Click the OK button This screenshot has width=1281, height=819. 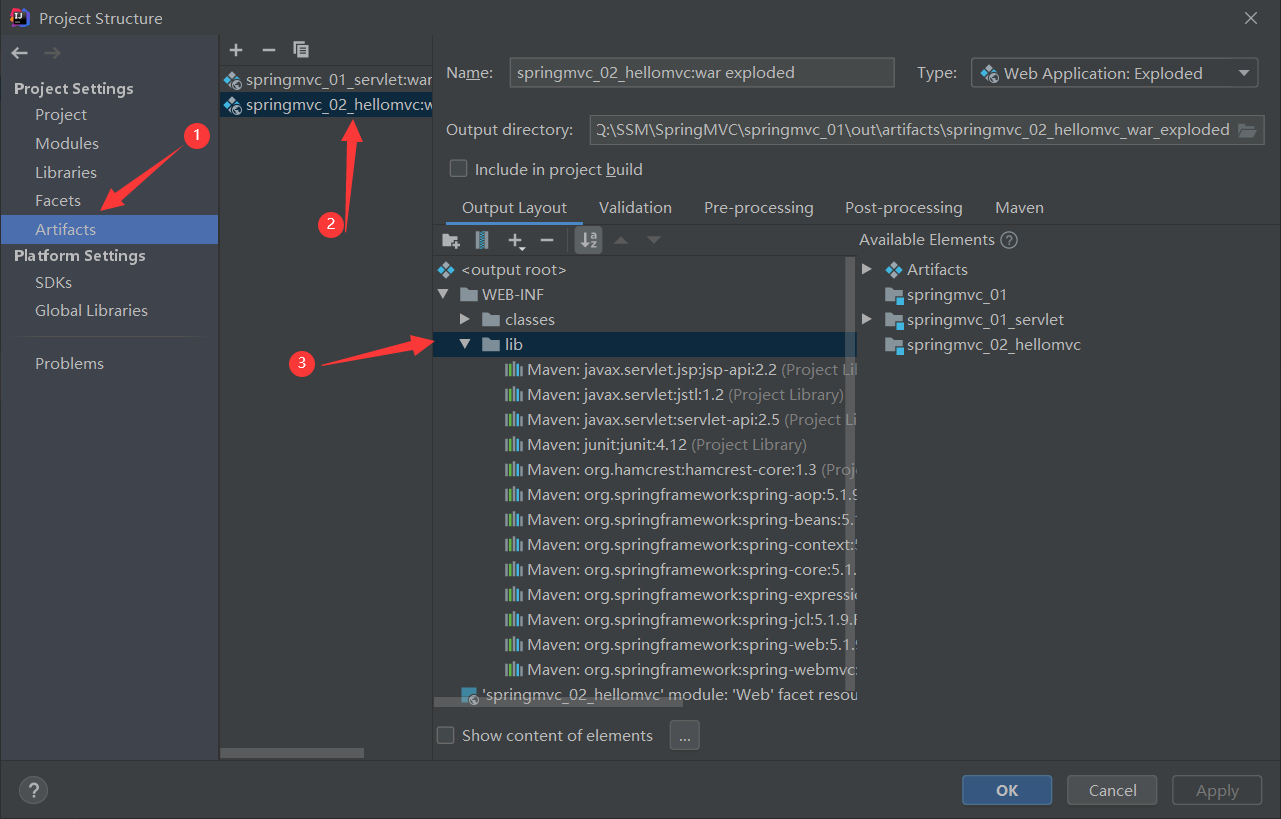[x=1007, y=790]
